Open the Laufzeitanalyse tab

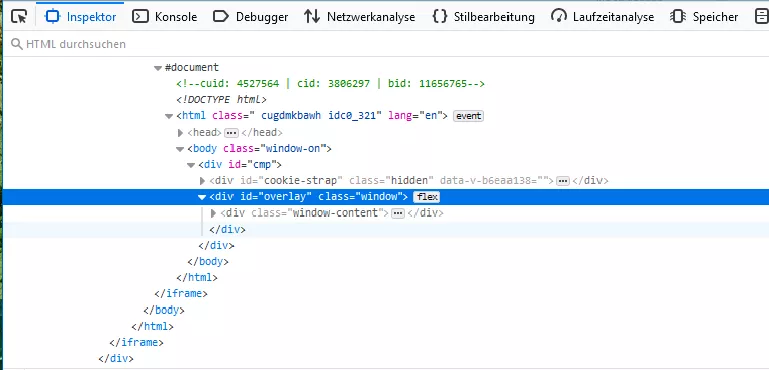click(x=602, y=17)
